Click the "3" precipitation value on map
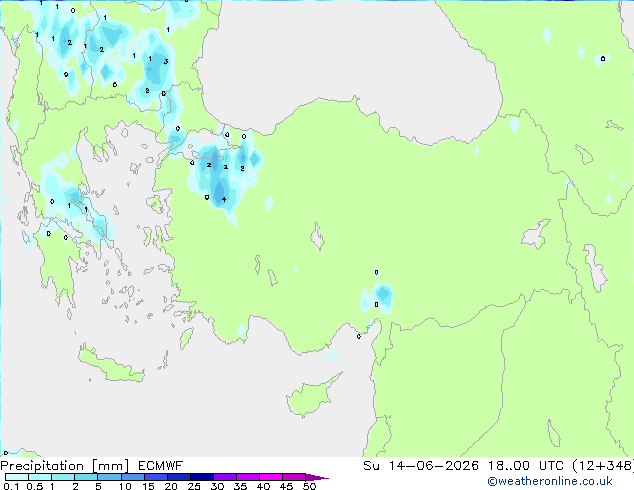Image resolution: width=634 pixels, height=490 pixels. pyautogui.click(x=166, y=61)
